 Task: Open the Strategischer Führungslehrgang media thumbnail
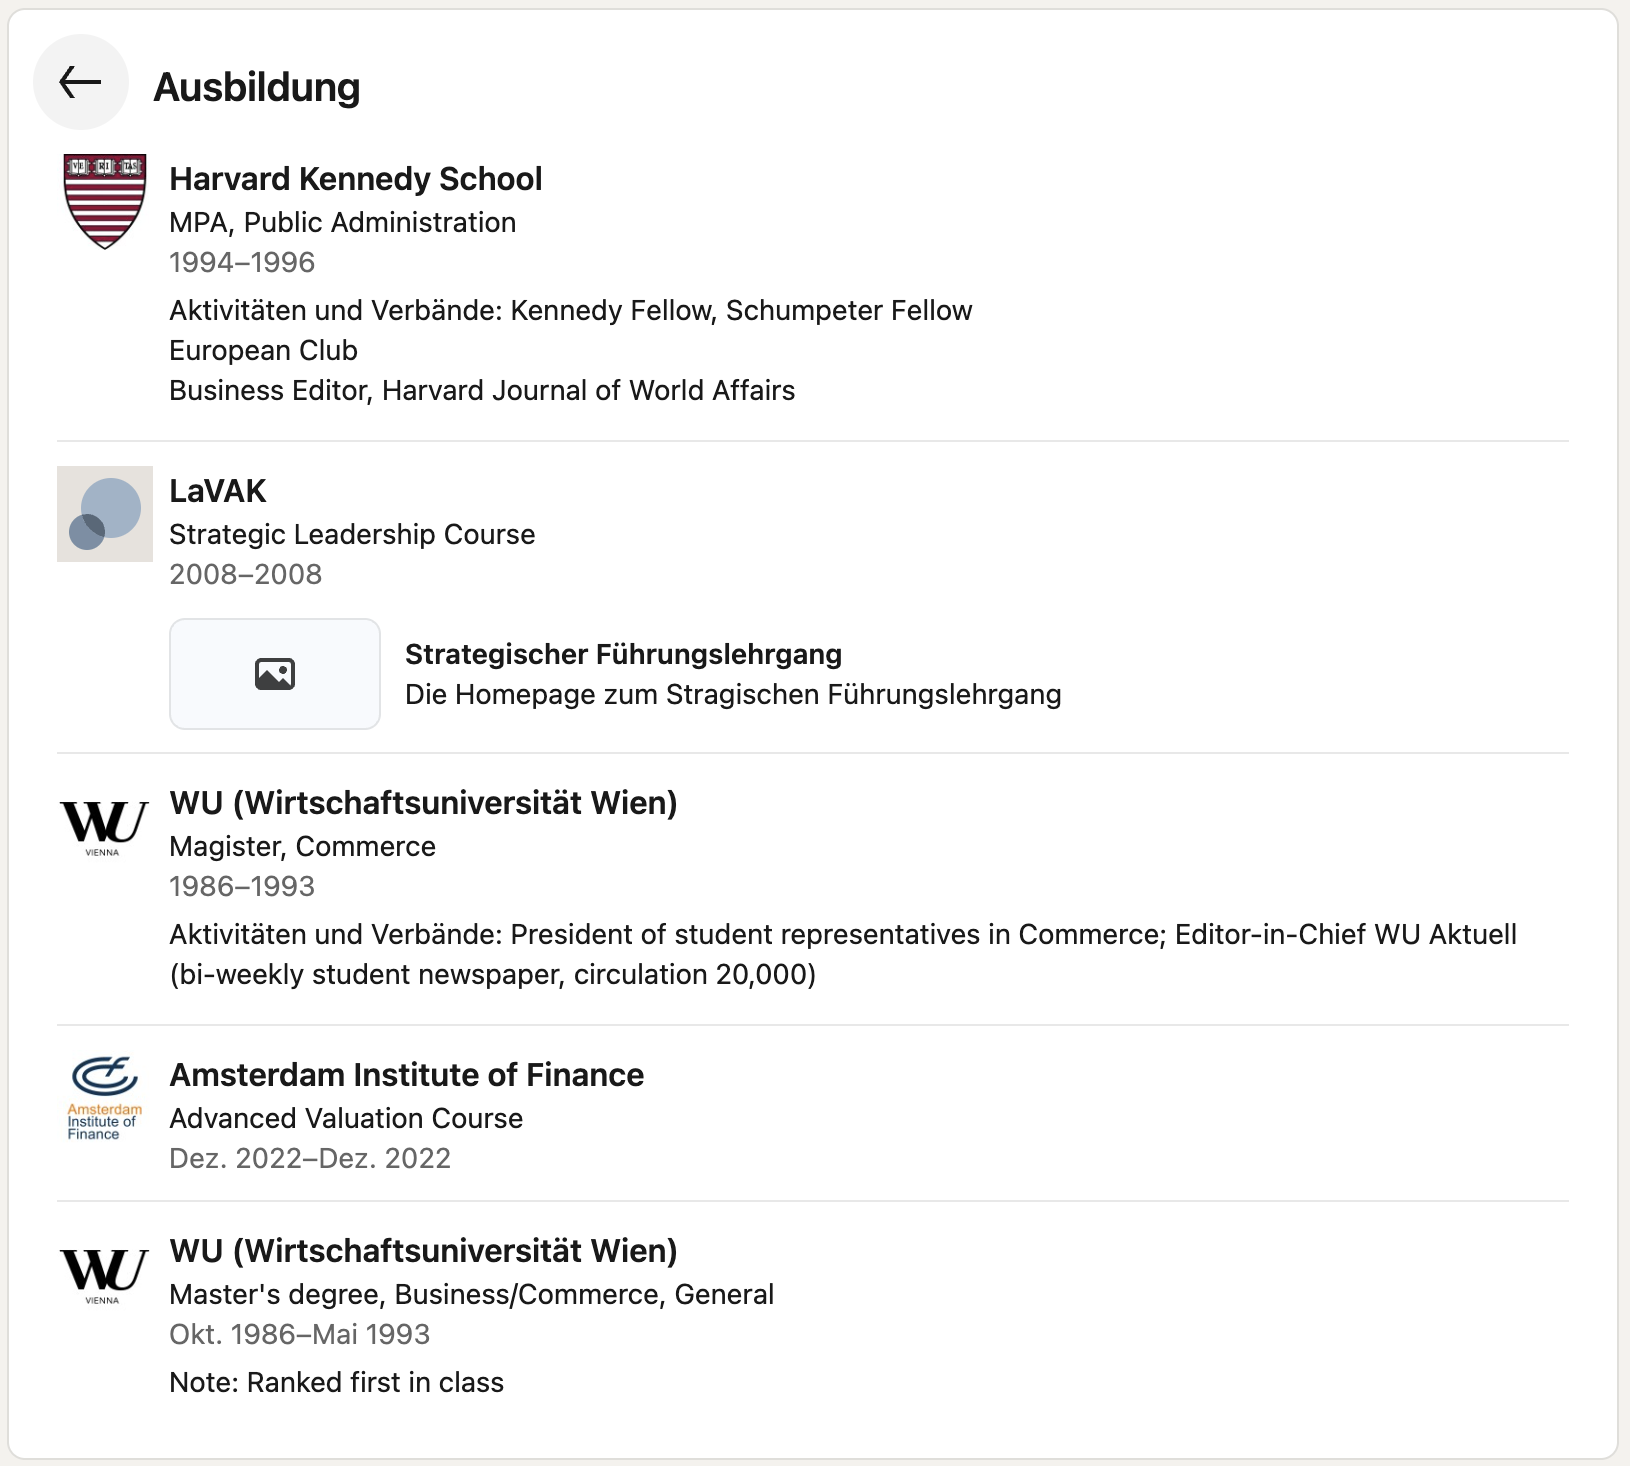[275, 674]
